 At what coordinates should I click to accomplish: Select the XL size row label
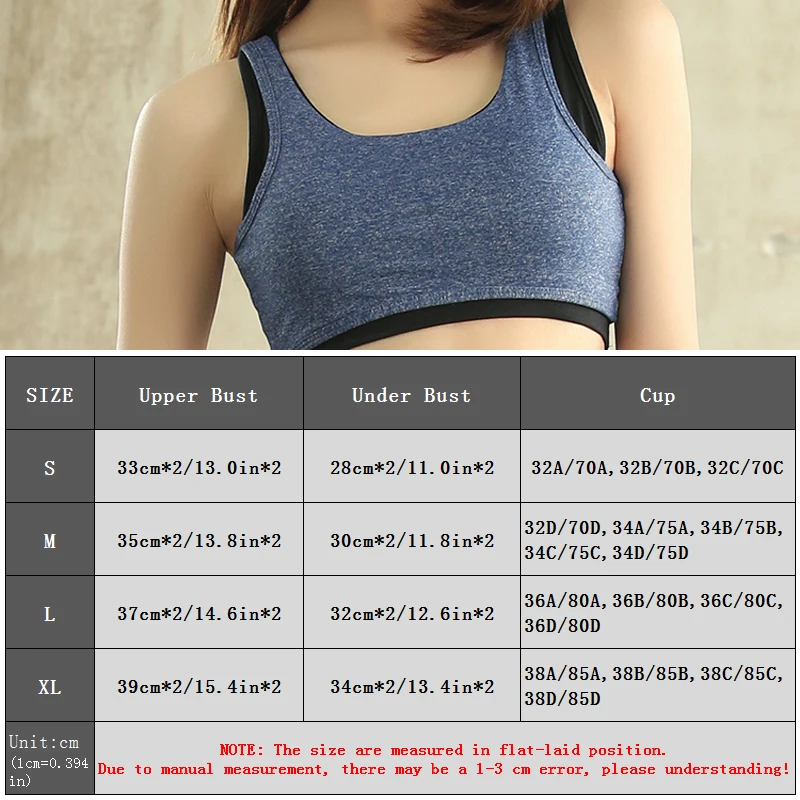click(x=50, y=685)
